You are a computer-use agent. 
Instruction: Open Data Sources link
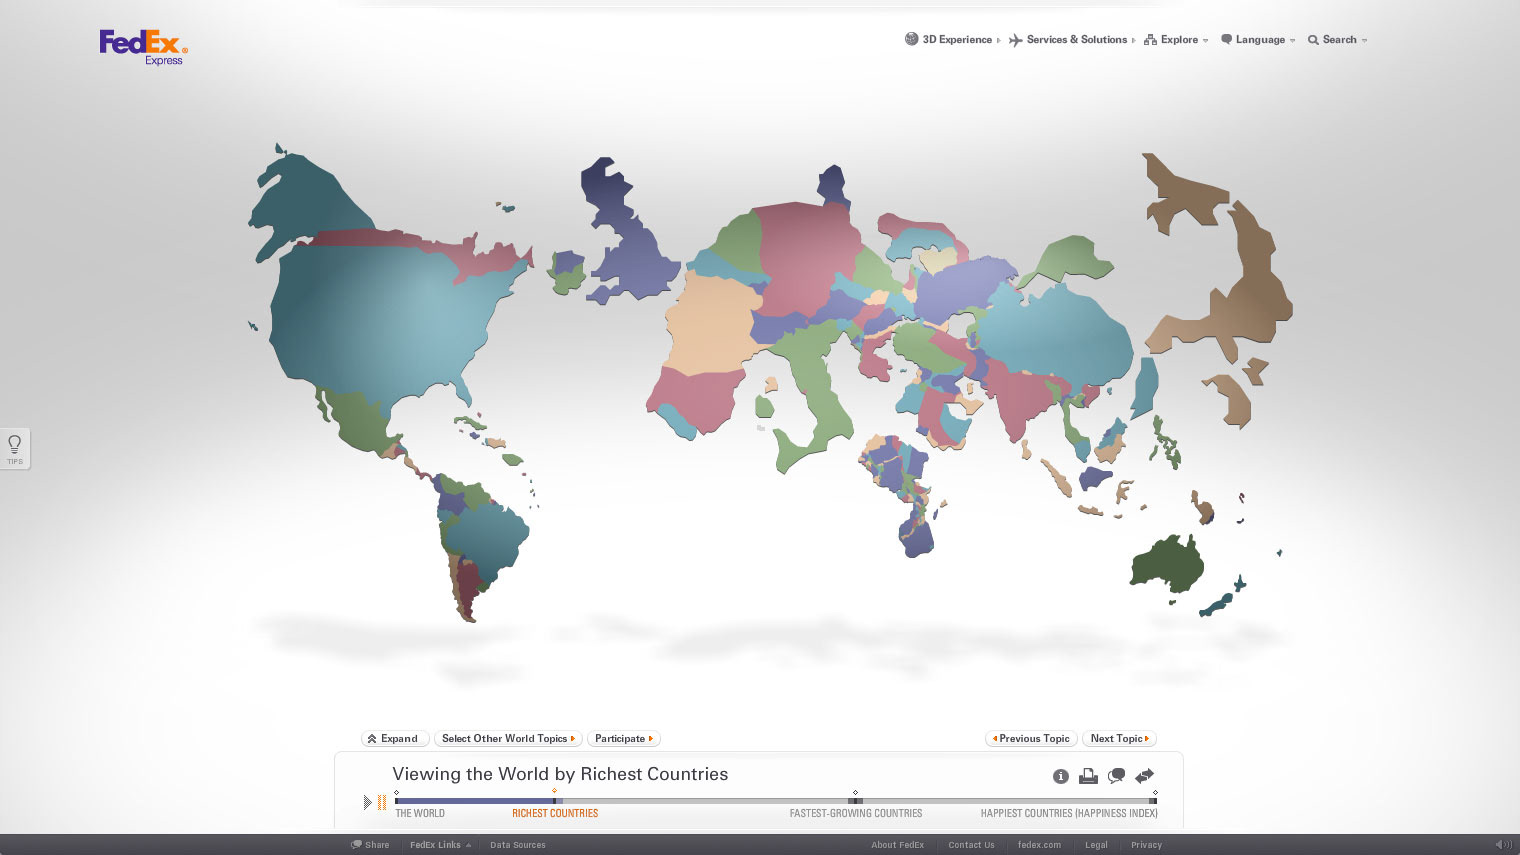(518, 845)
